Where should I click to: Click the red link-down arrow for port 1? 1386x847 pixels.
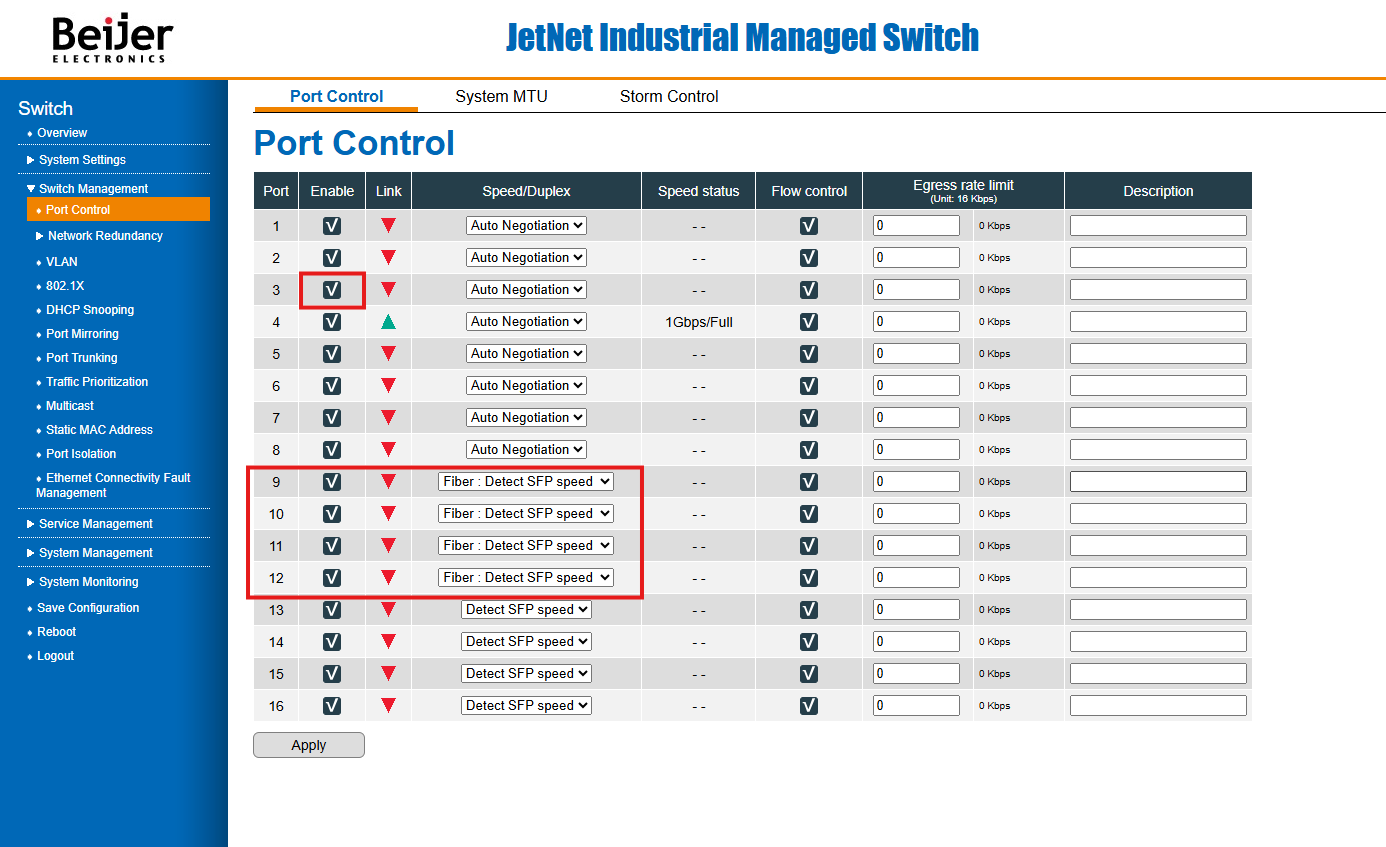point(388,226)
